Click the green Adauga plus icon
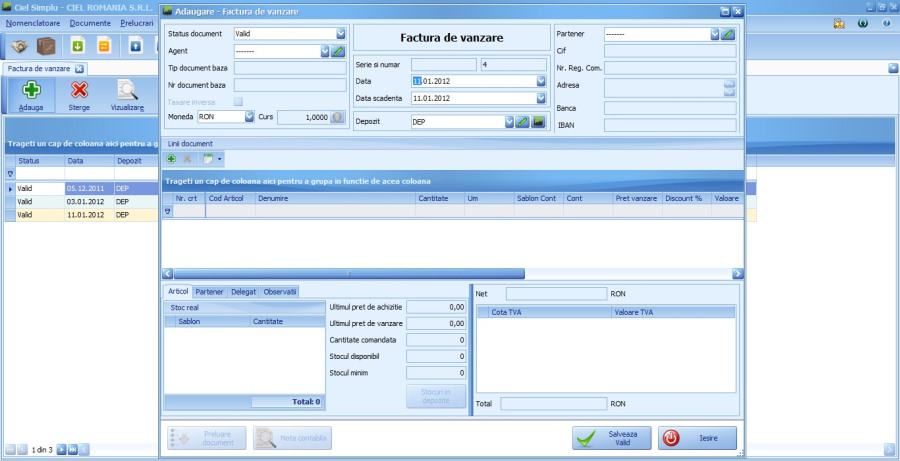This screenshot has width=900, height=461. (x=30, y=91)
